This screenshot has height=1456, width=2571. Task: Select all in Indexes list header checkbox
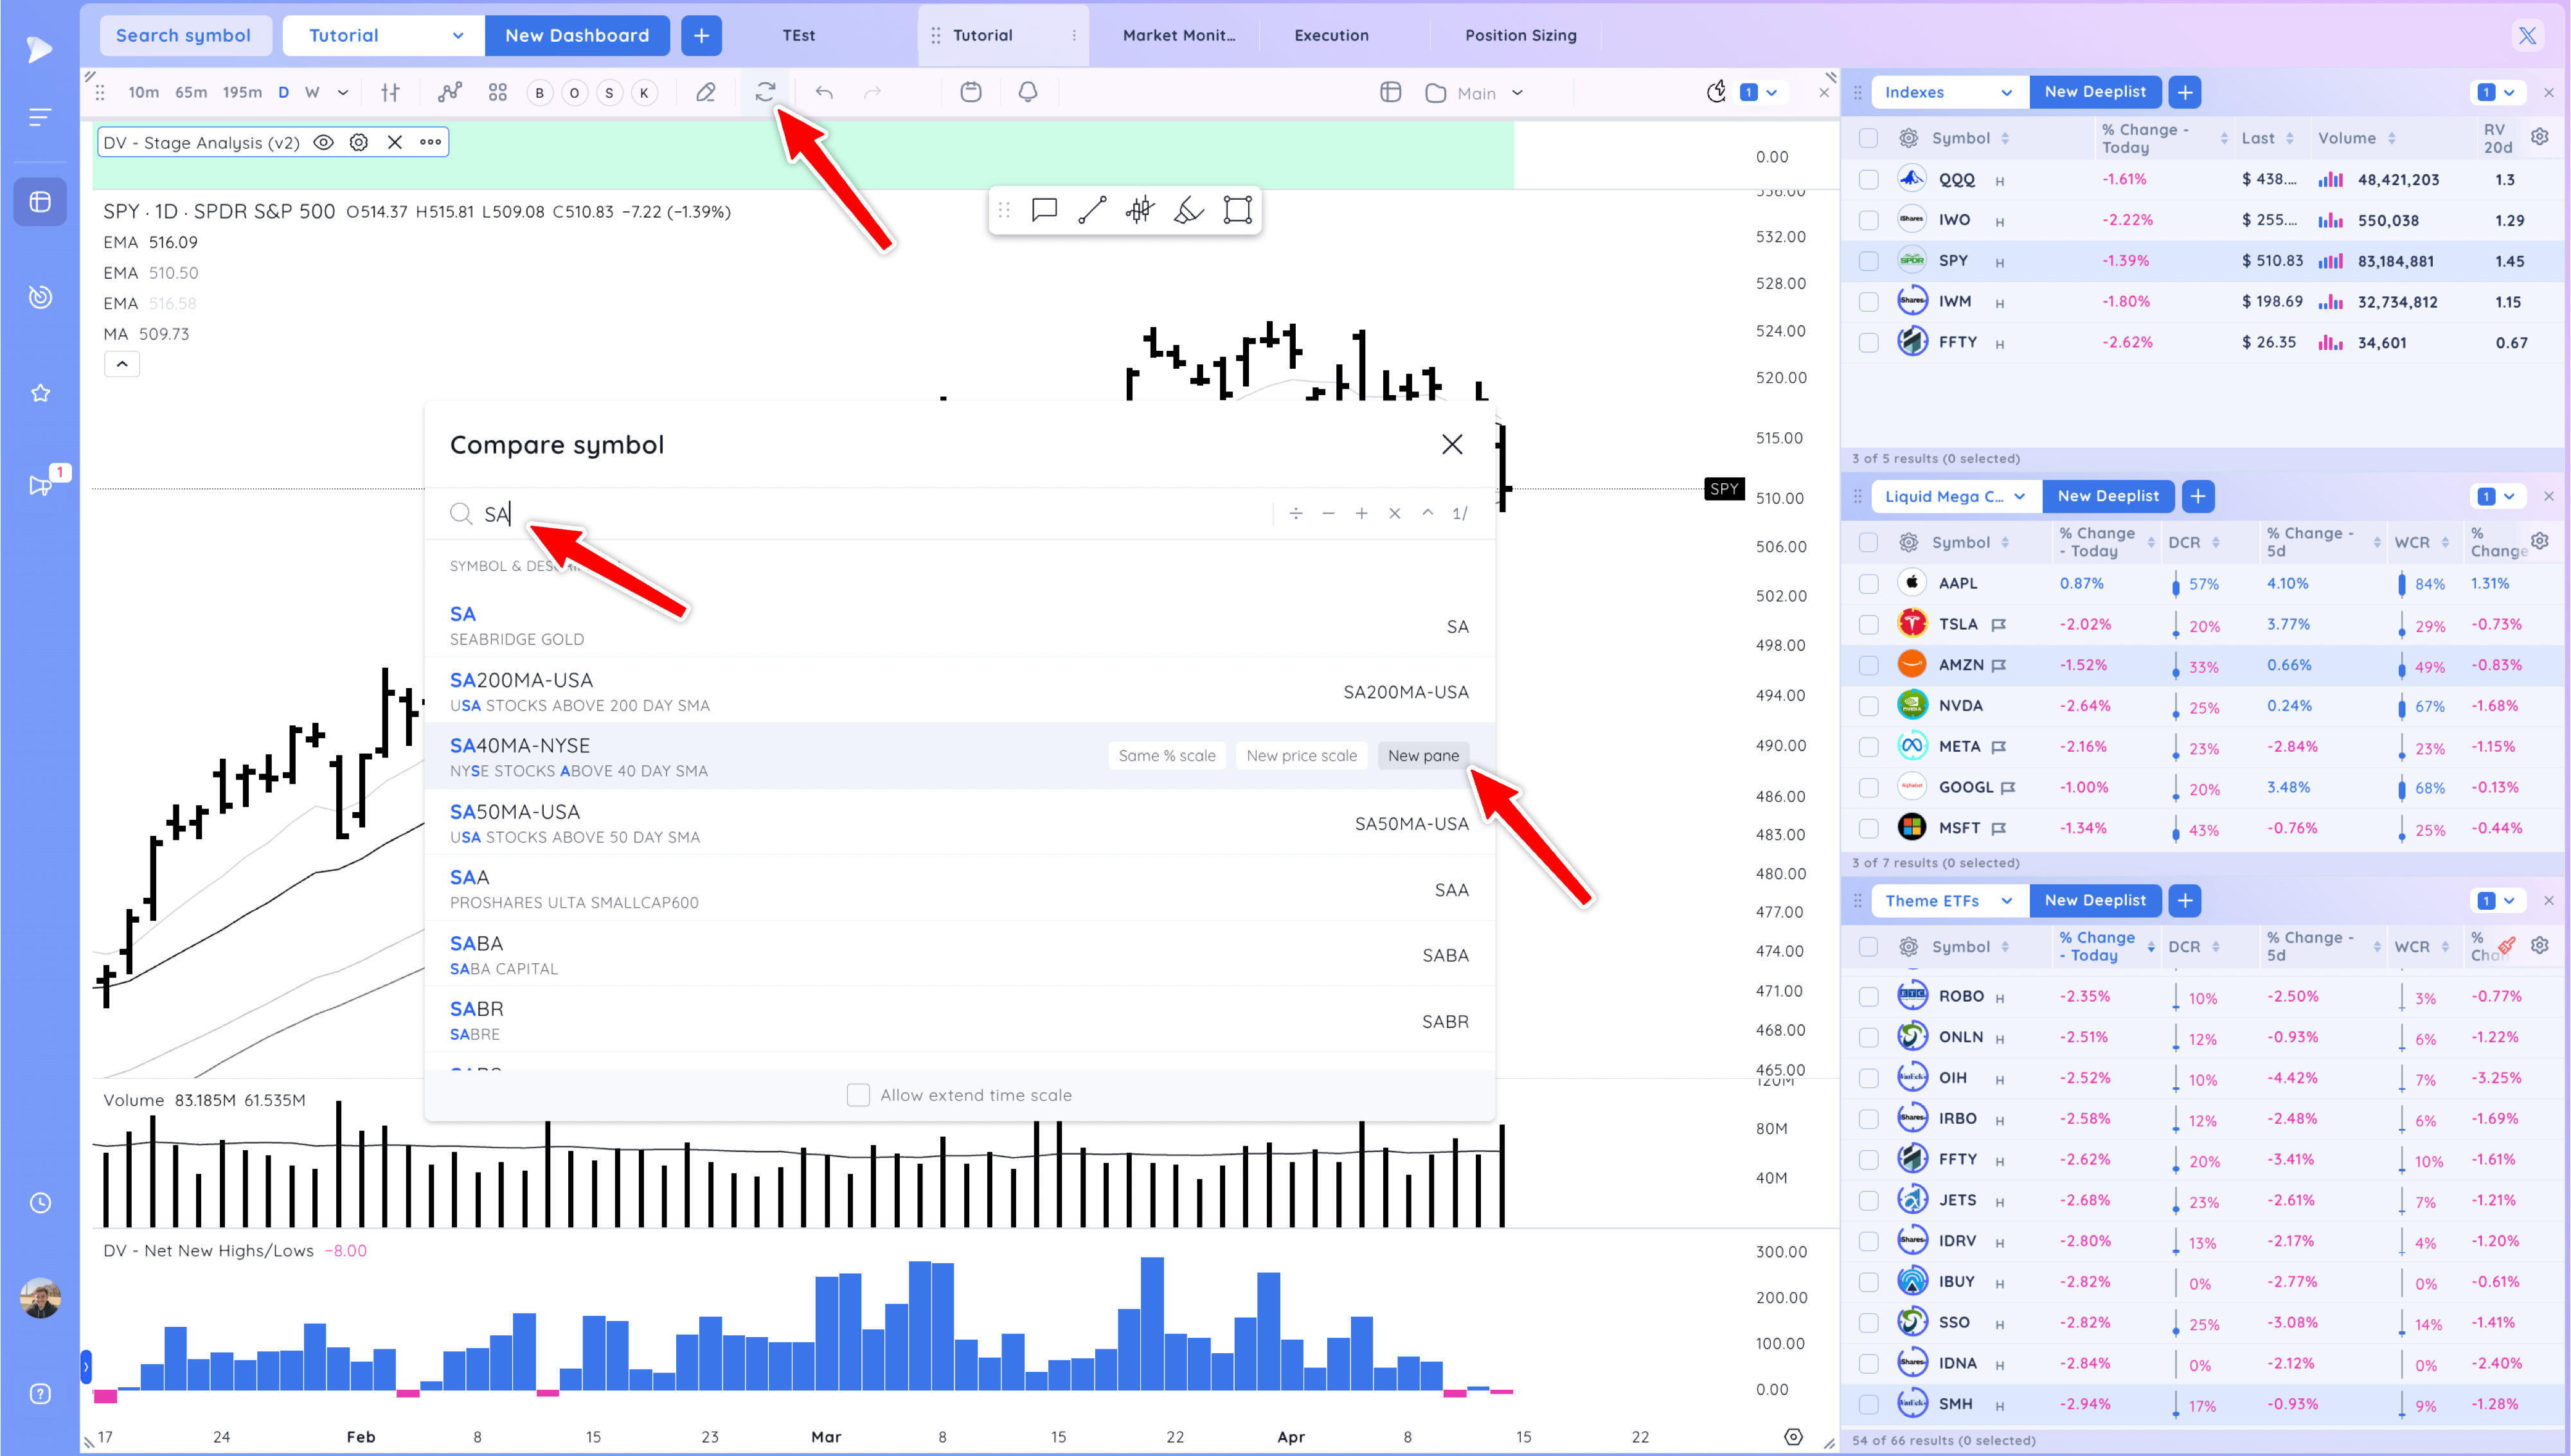1868,138
